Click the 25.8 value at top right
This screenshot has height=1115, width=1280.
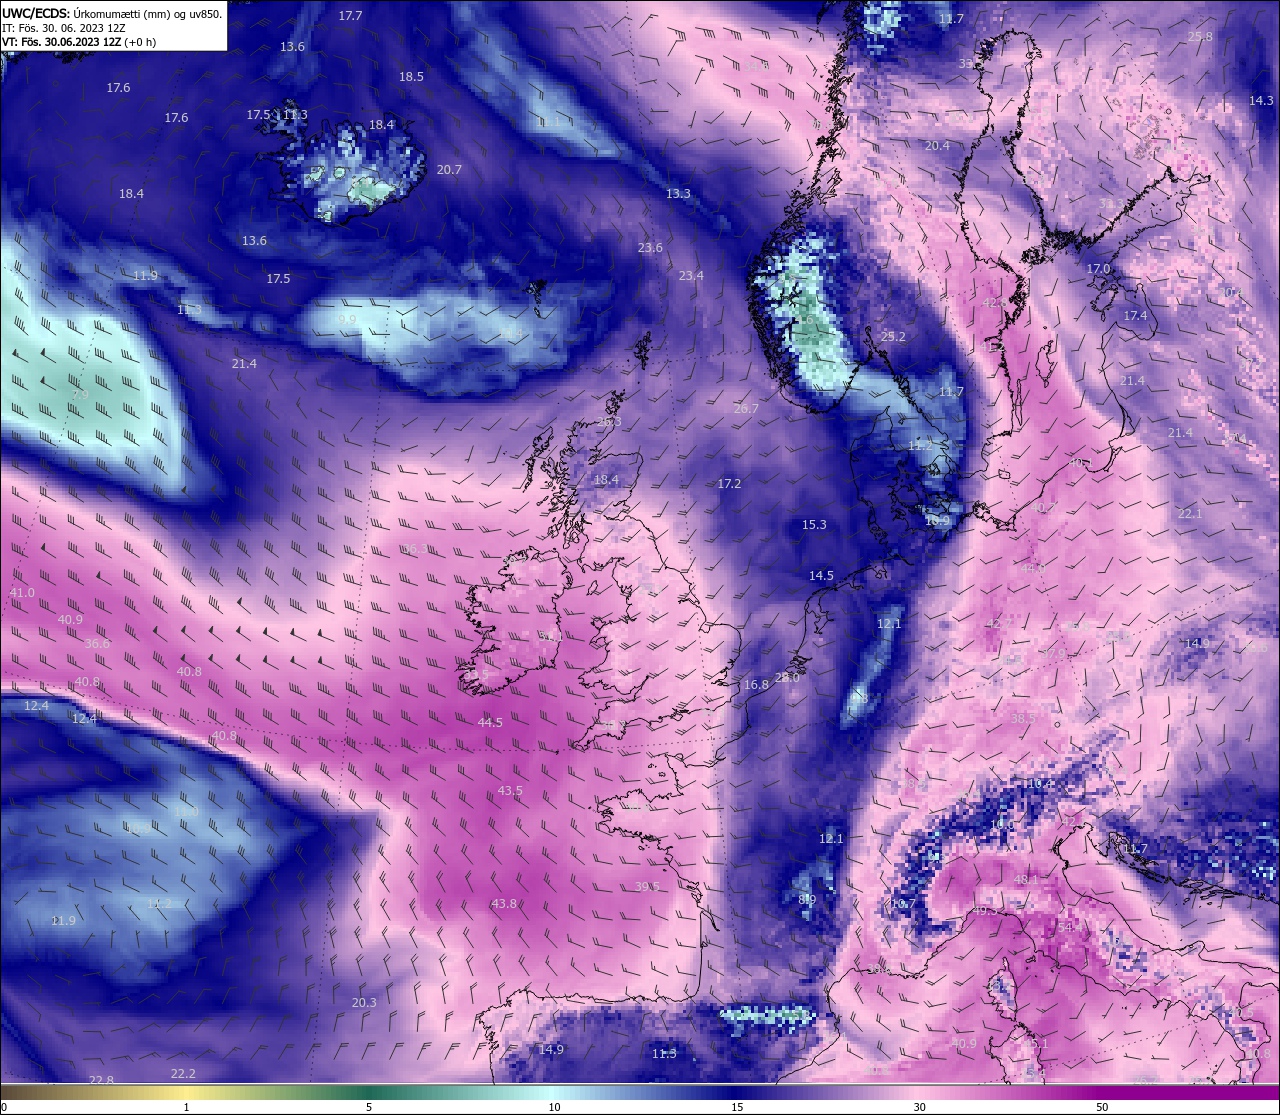pos(1200,37)
